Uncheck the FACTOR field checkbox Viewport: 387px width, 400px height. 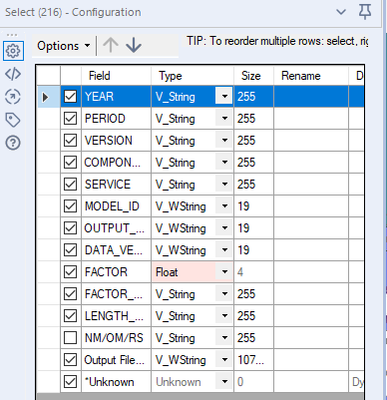pyautogui.click(x=70, y=272)
